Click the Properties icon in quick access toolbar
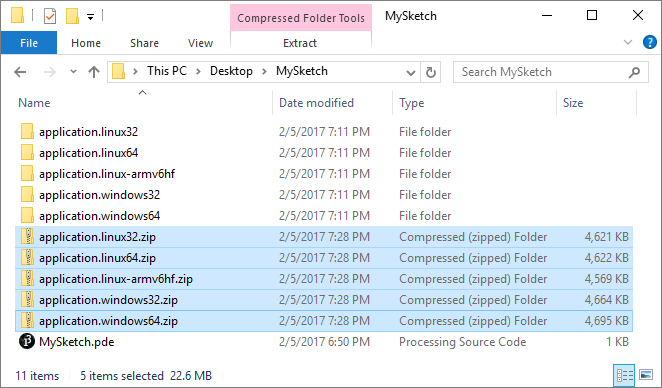The height and width of the screenshot is (388, 662). pyautogui.click(x=50, y=16)
